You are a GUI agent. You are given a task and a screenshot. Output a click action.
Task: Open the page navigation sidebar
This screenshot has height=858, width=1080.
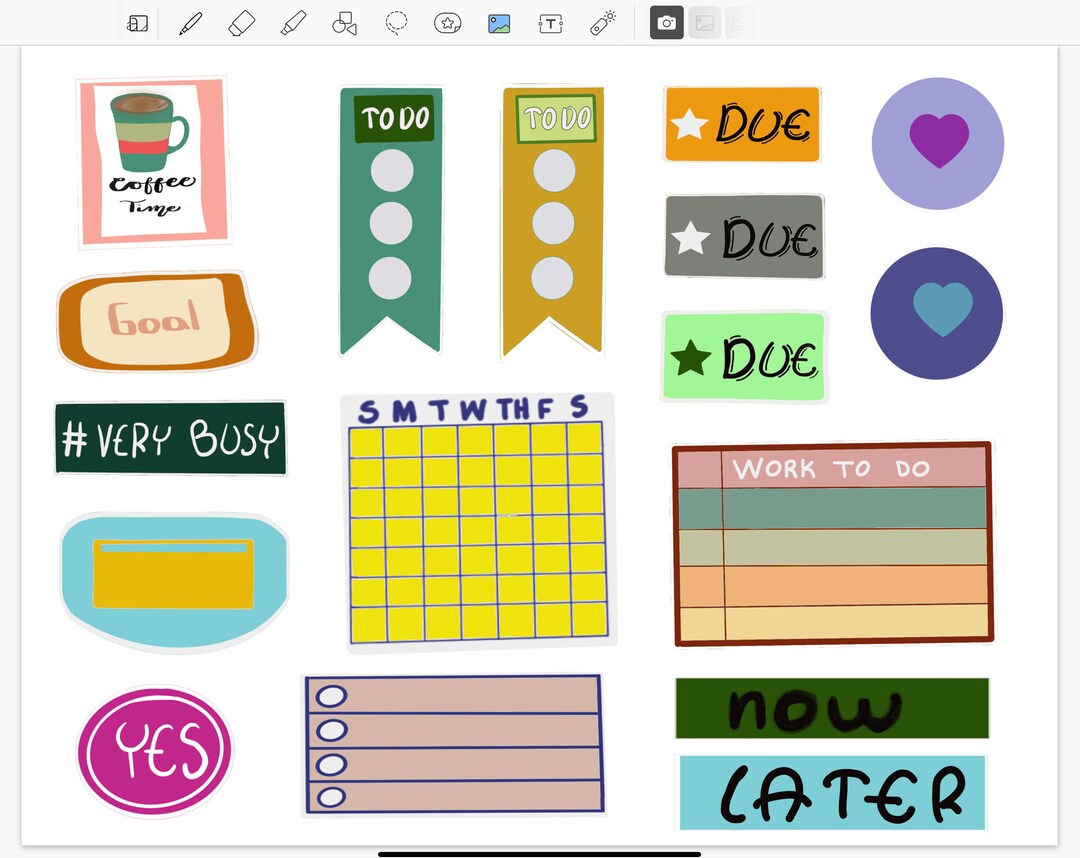click(137, 23)
